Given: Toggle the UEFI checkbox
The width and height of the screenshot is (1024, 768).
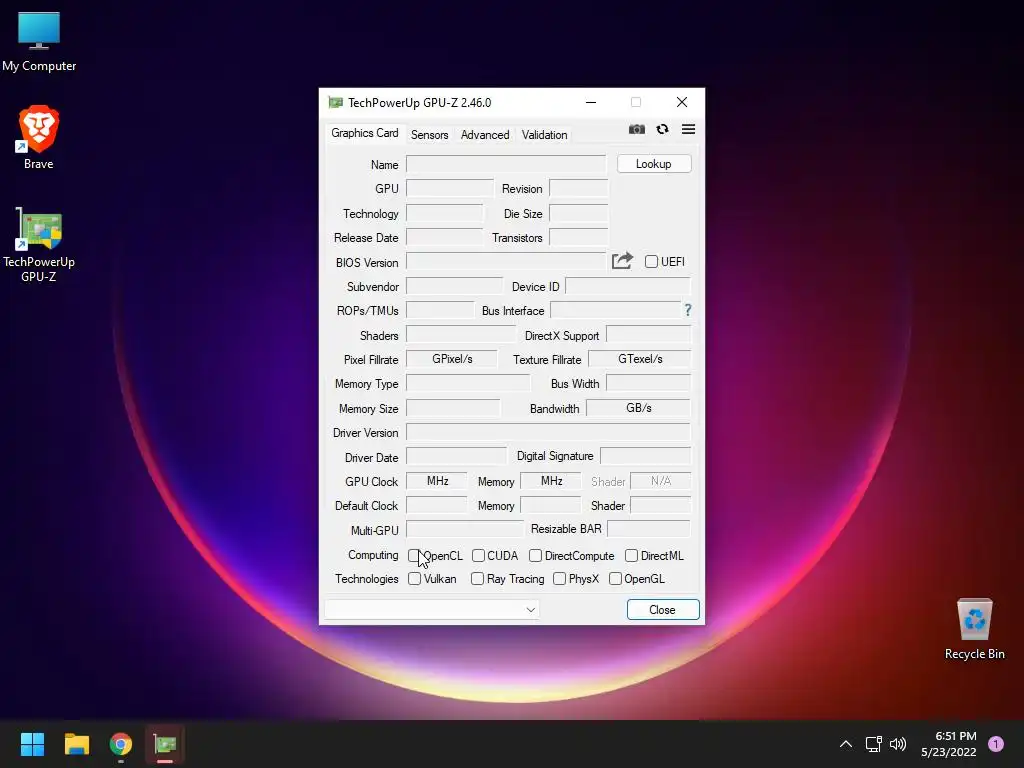Looking at the screenshot, I should (651, 261).
